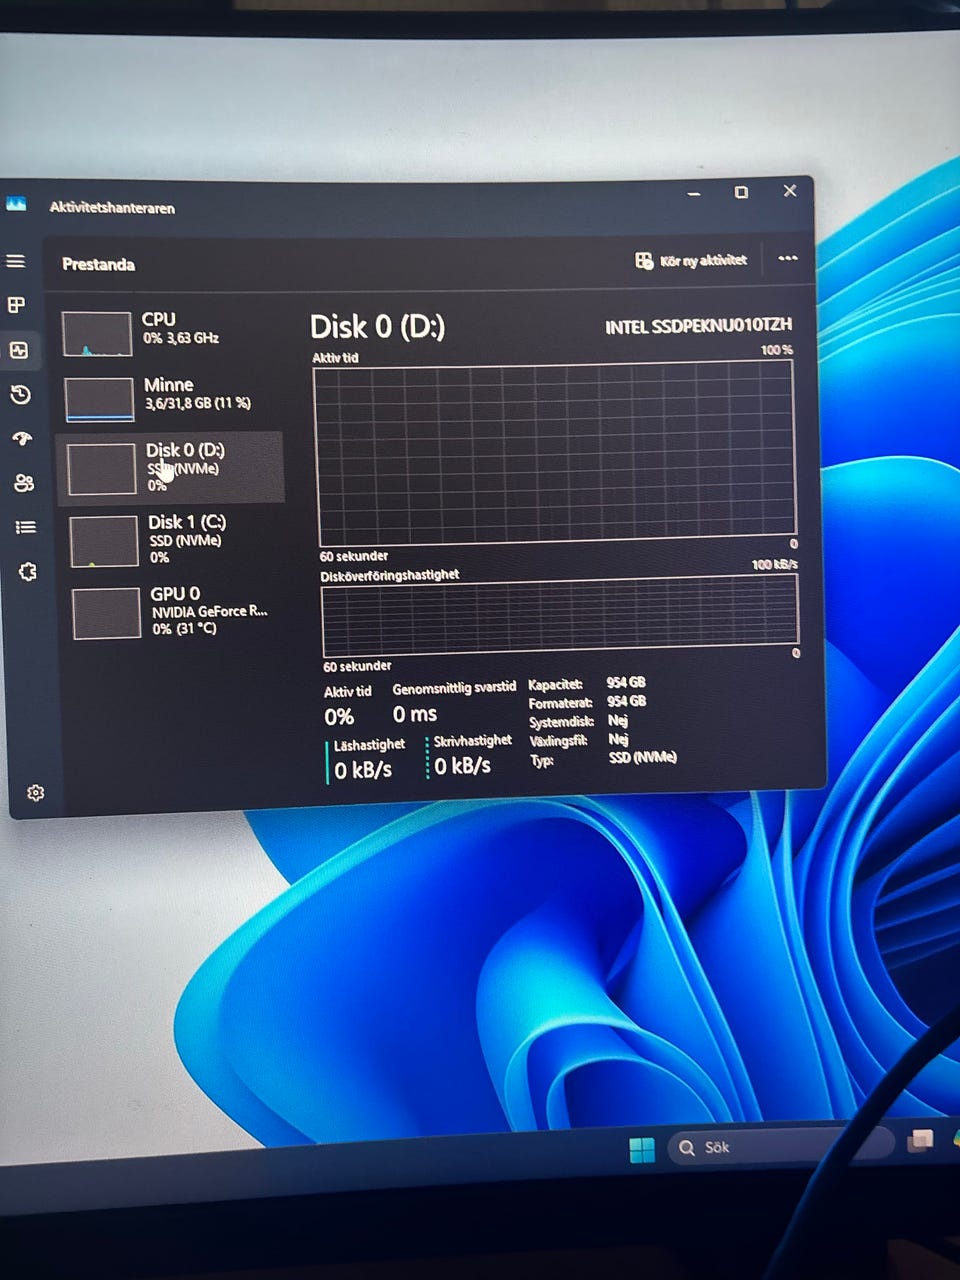
Task: Click the Kapacitet 954 GB value
Action: pos(626,683)
